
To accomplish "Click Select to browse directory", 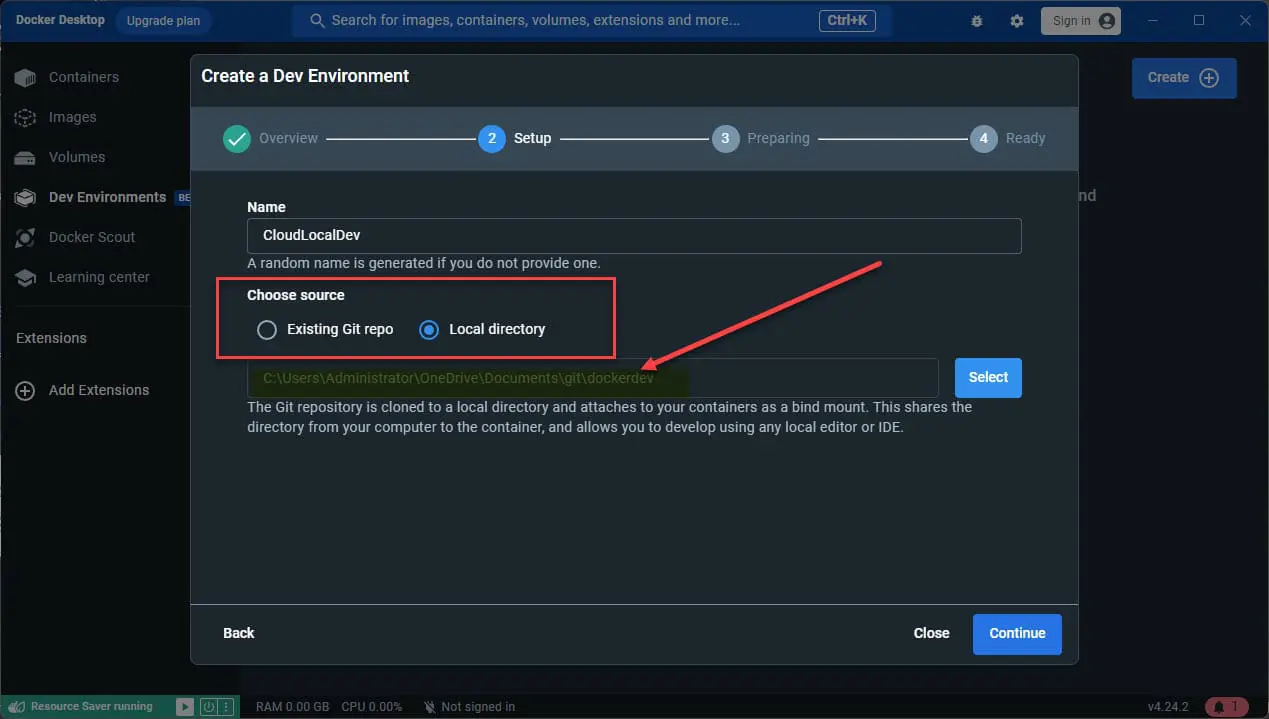I will 988,377.
